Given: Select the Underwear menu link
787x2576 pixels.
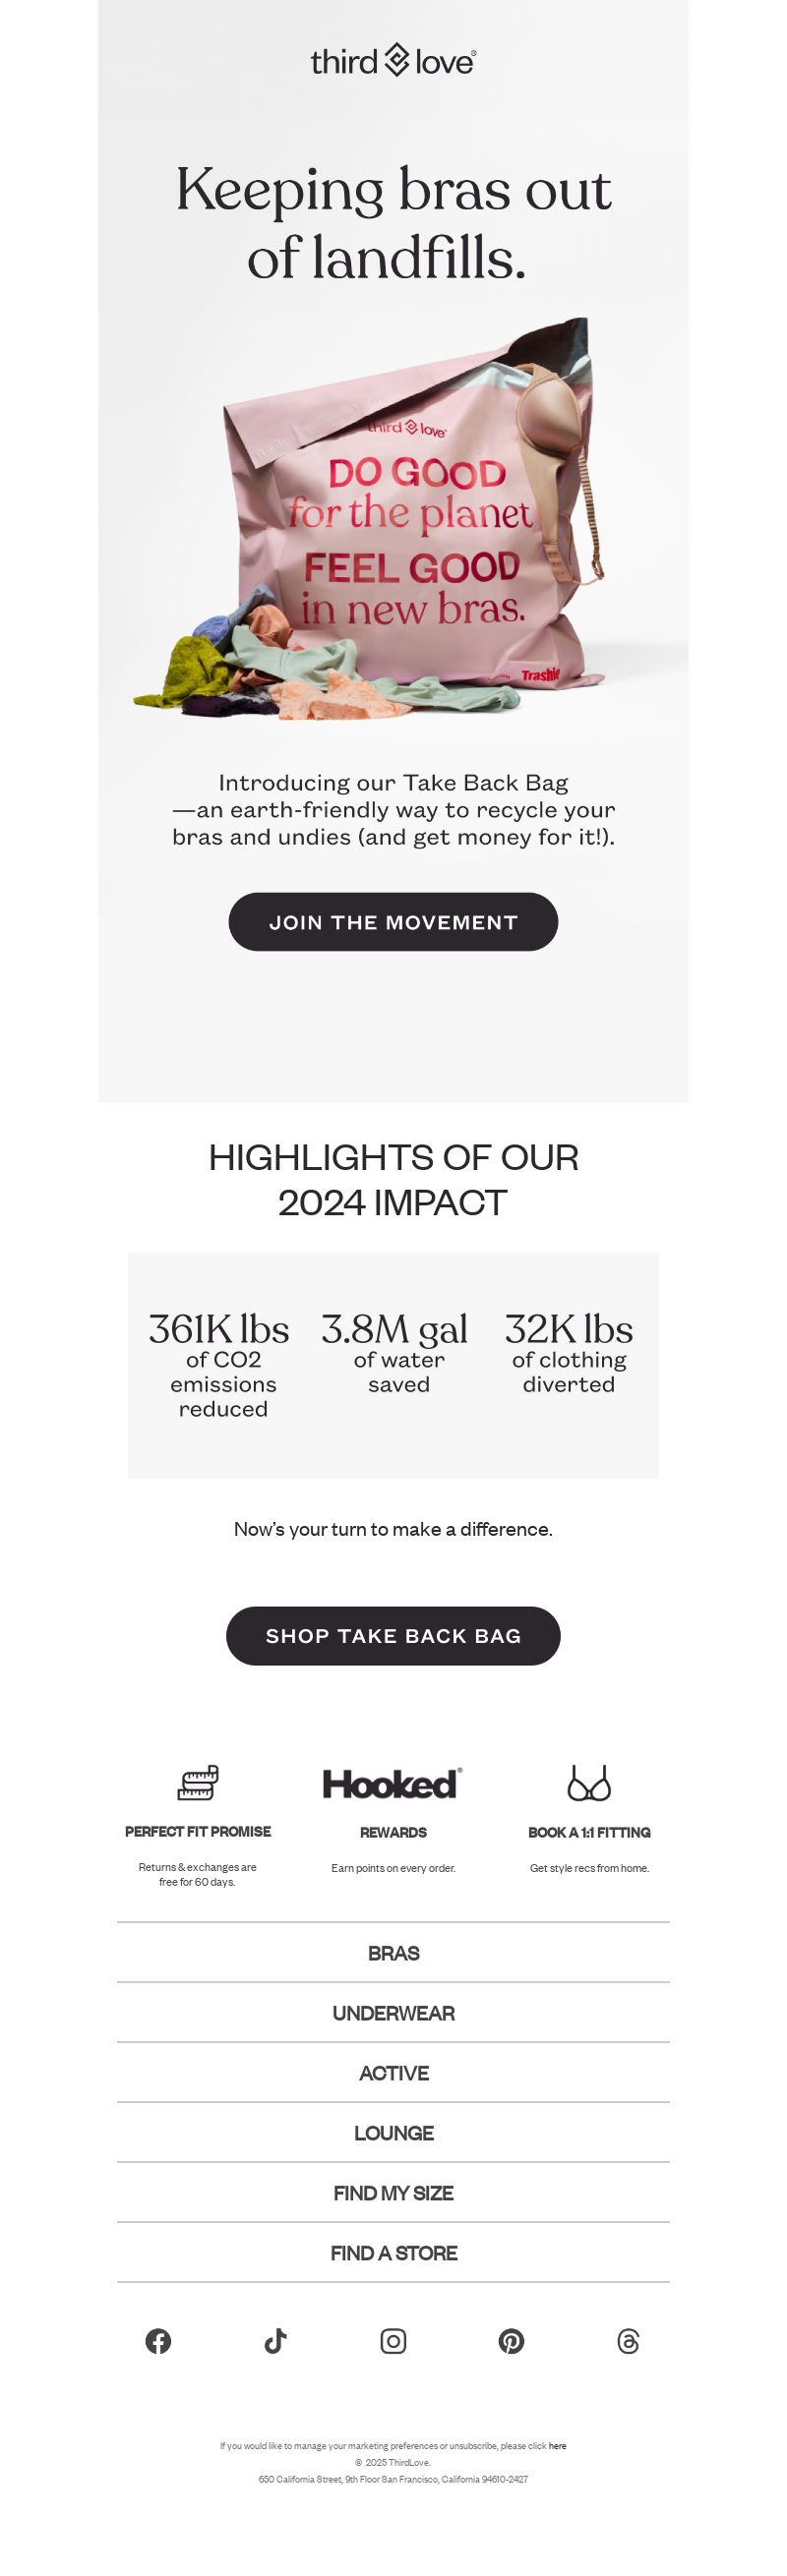Looking at the screenshot, I should pyautogui.click(x=393, y=2013).
